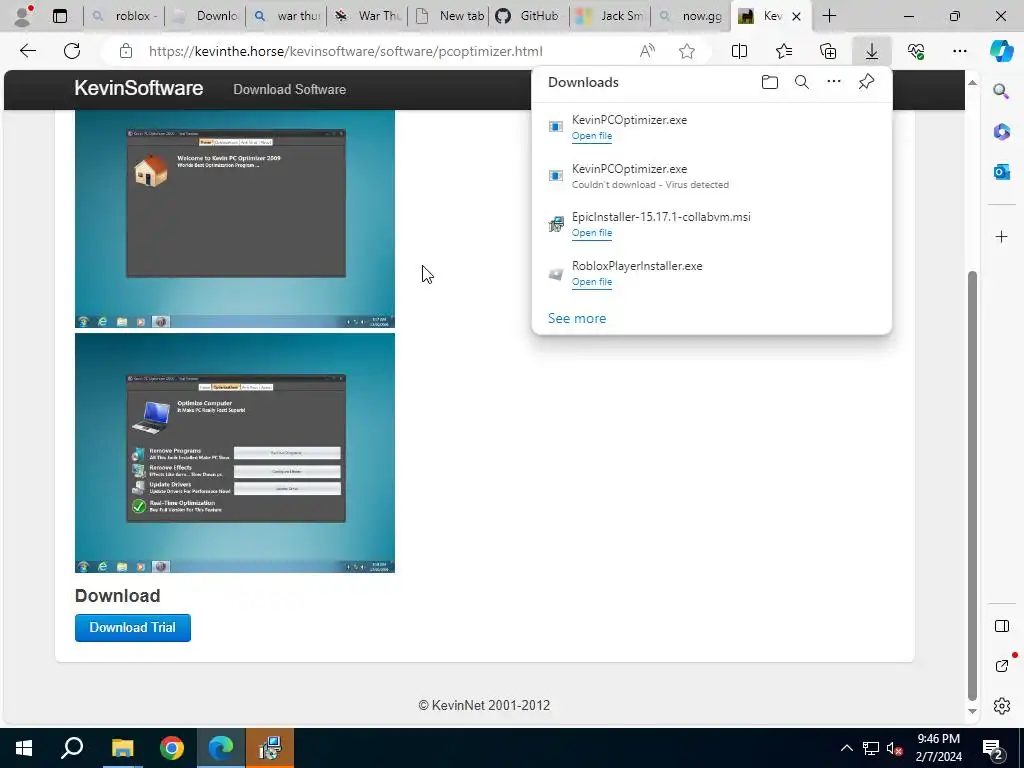Click the page vertical scrollbar thumb

coord(972,485)
